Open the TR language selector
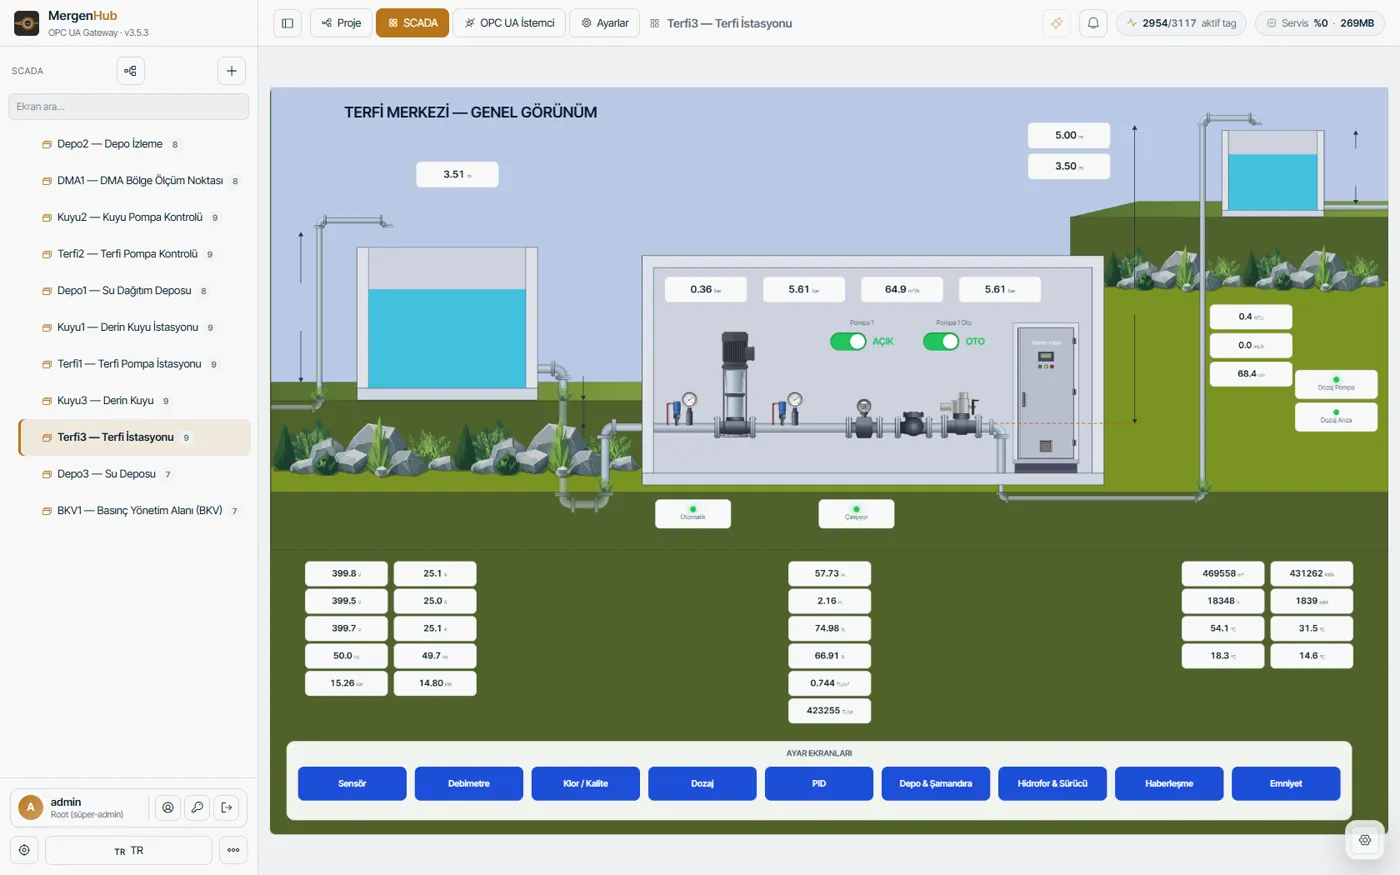1400x875 pixels. click(x=129, y=851)
